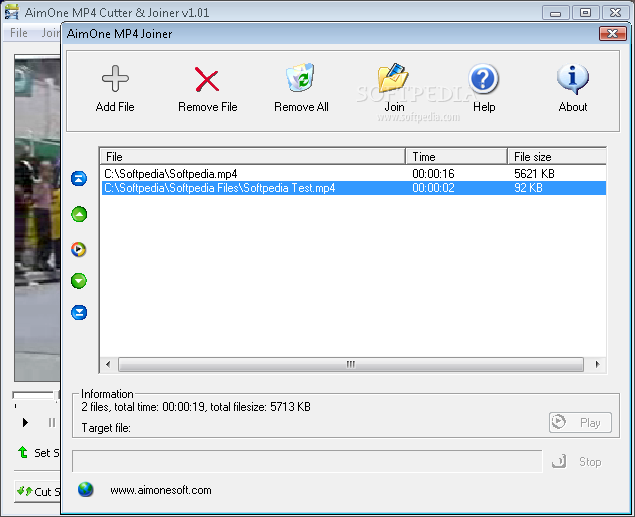Click the 5621 KB file size cell

(534, 174)
